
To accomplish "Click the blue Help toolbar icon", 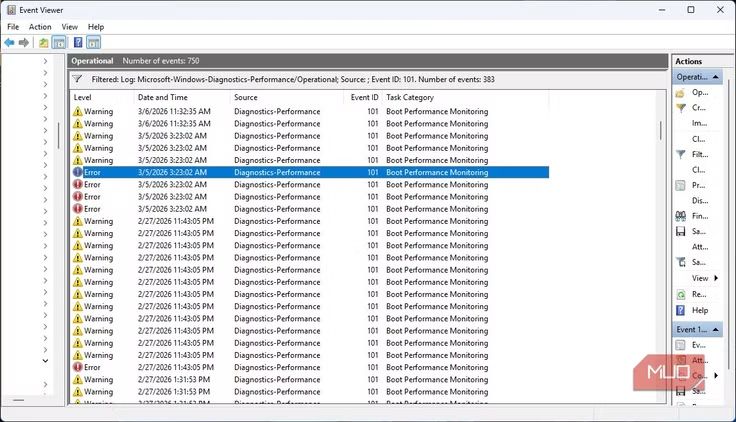I will [78, 43].
